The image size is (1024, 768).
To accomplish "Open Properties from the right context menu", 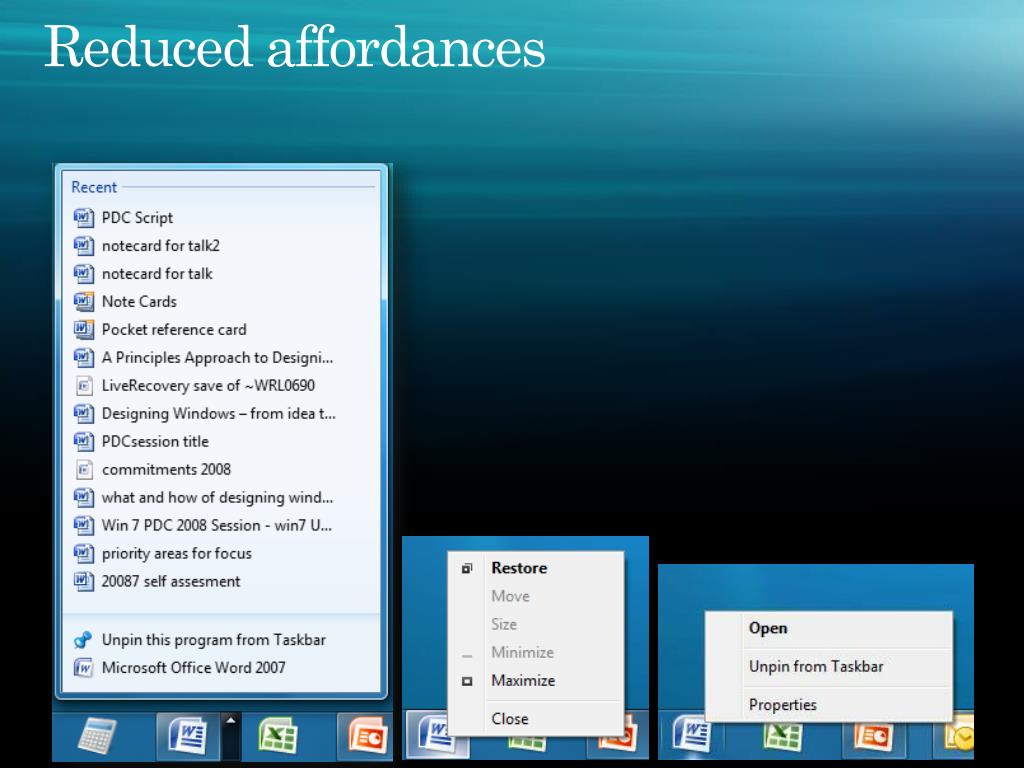I will tap(828, 705).
